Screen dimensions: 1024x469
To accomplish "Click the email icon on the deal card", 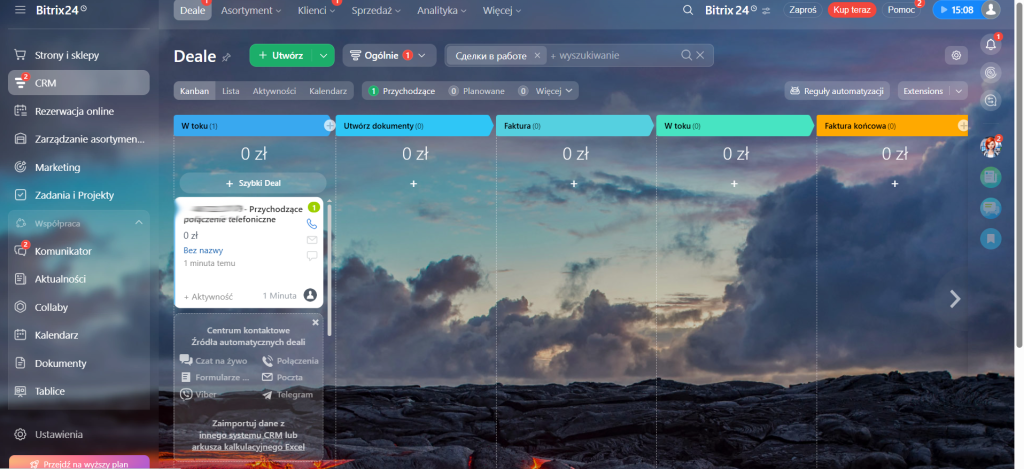I will pyautogui.click(x=311, y=240).
